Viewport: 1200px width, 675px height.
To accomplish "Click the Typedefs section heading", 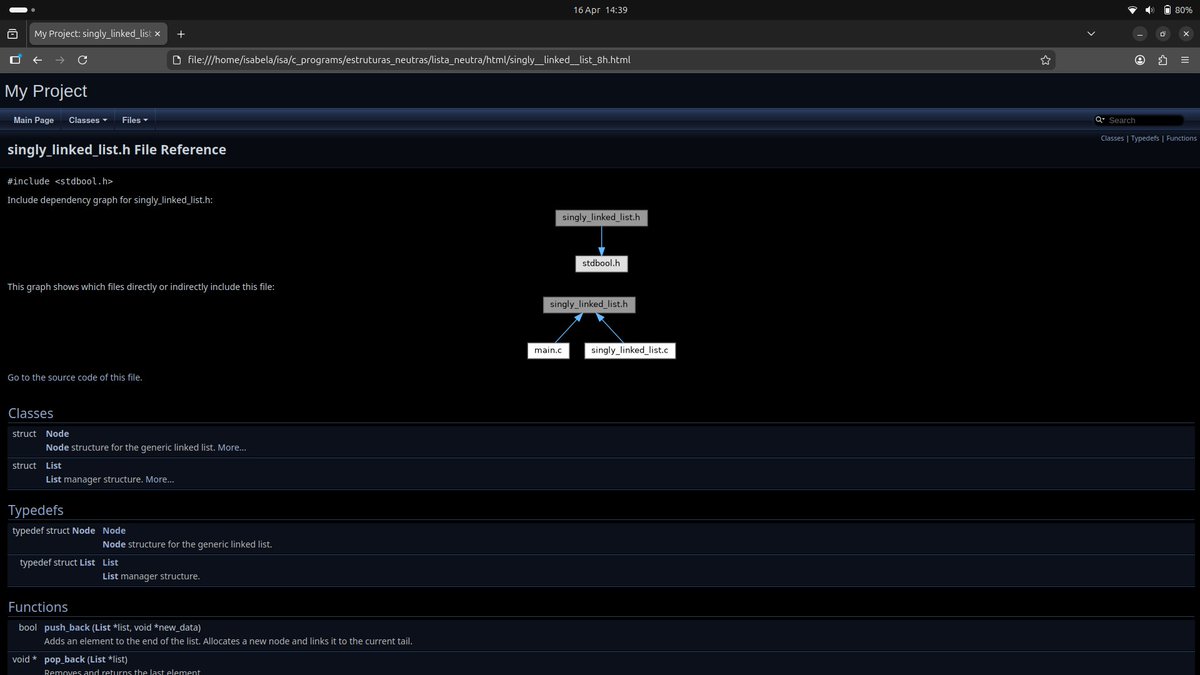I will 36,511.
